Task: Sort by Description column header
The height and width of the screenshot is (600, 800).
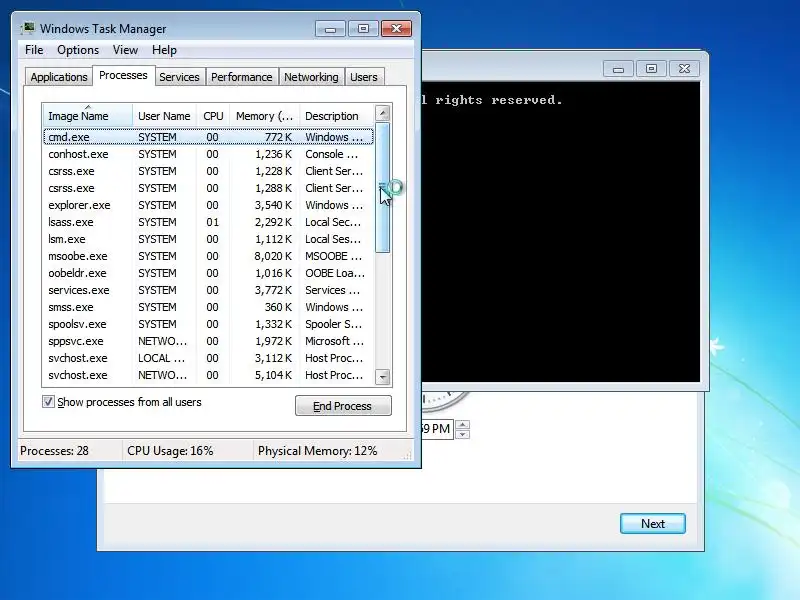Action: pos(336,116)
